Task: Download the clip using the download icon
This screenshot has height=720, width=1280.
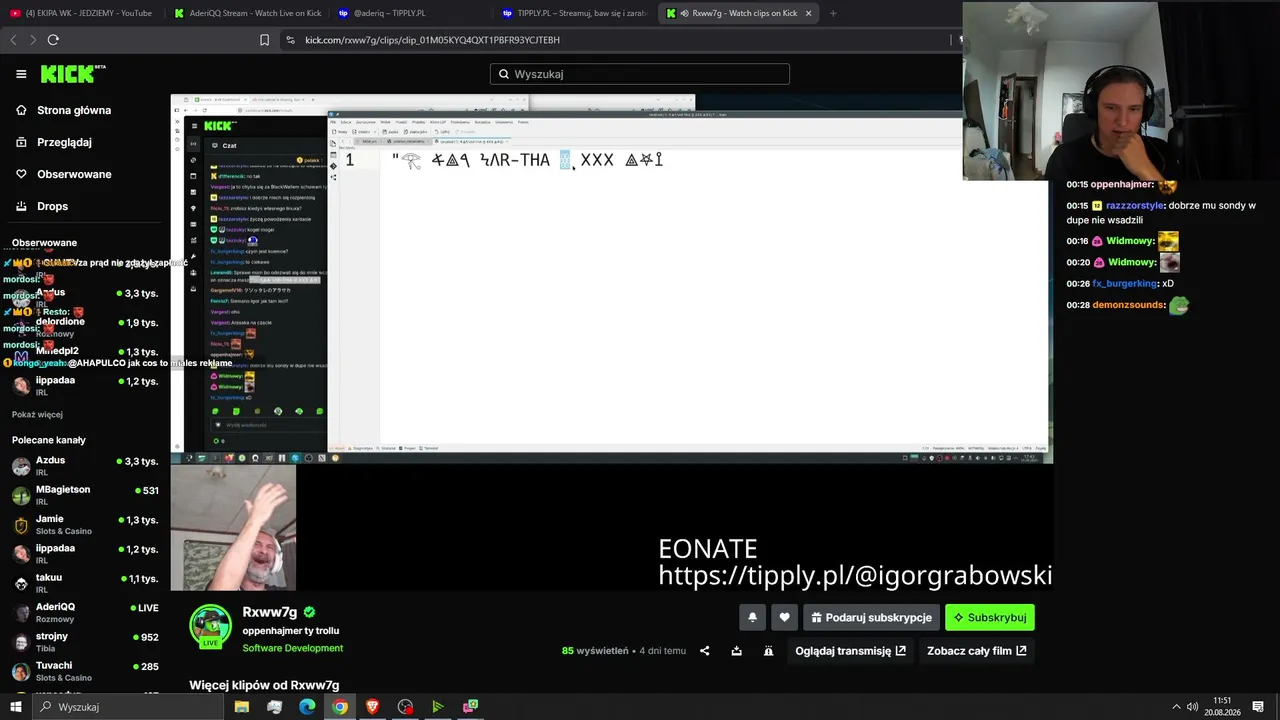Action: [x=737, y=651]
